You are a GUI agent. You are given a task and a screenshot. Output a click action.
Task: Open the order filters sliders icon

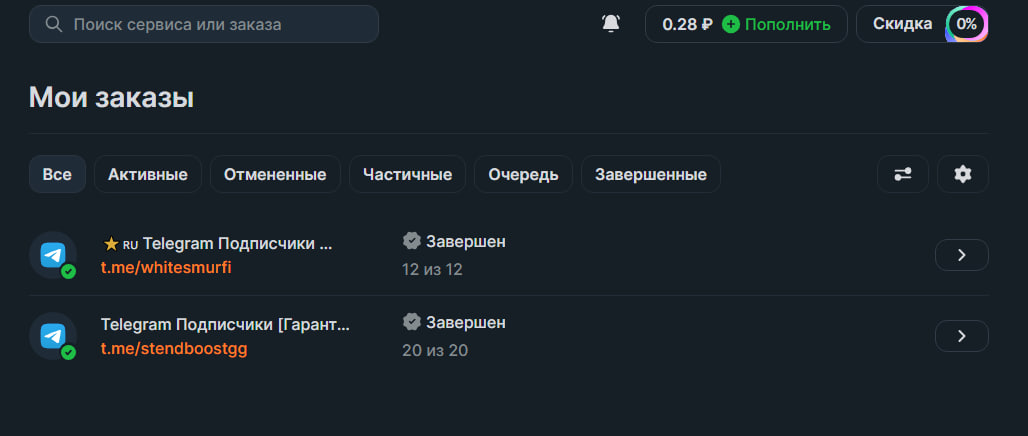click(x=903, y=174)
